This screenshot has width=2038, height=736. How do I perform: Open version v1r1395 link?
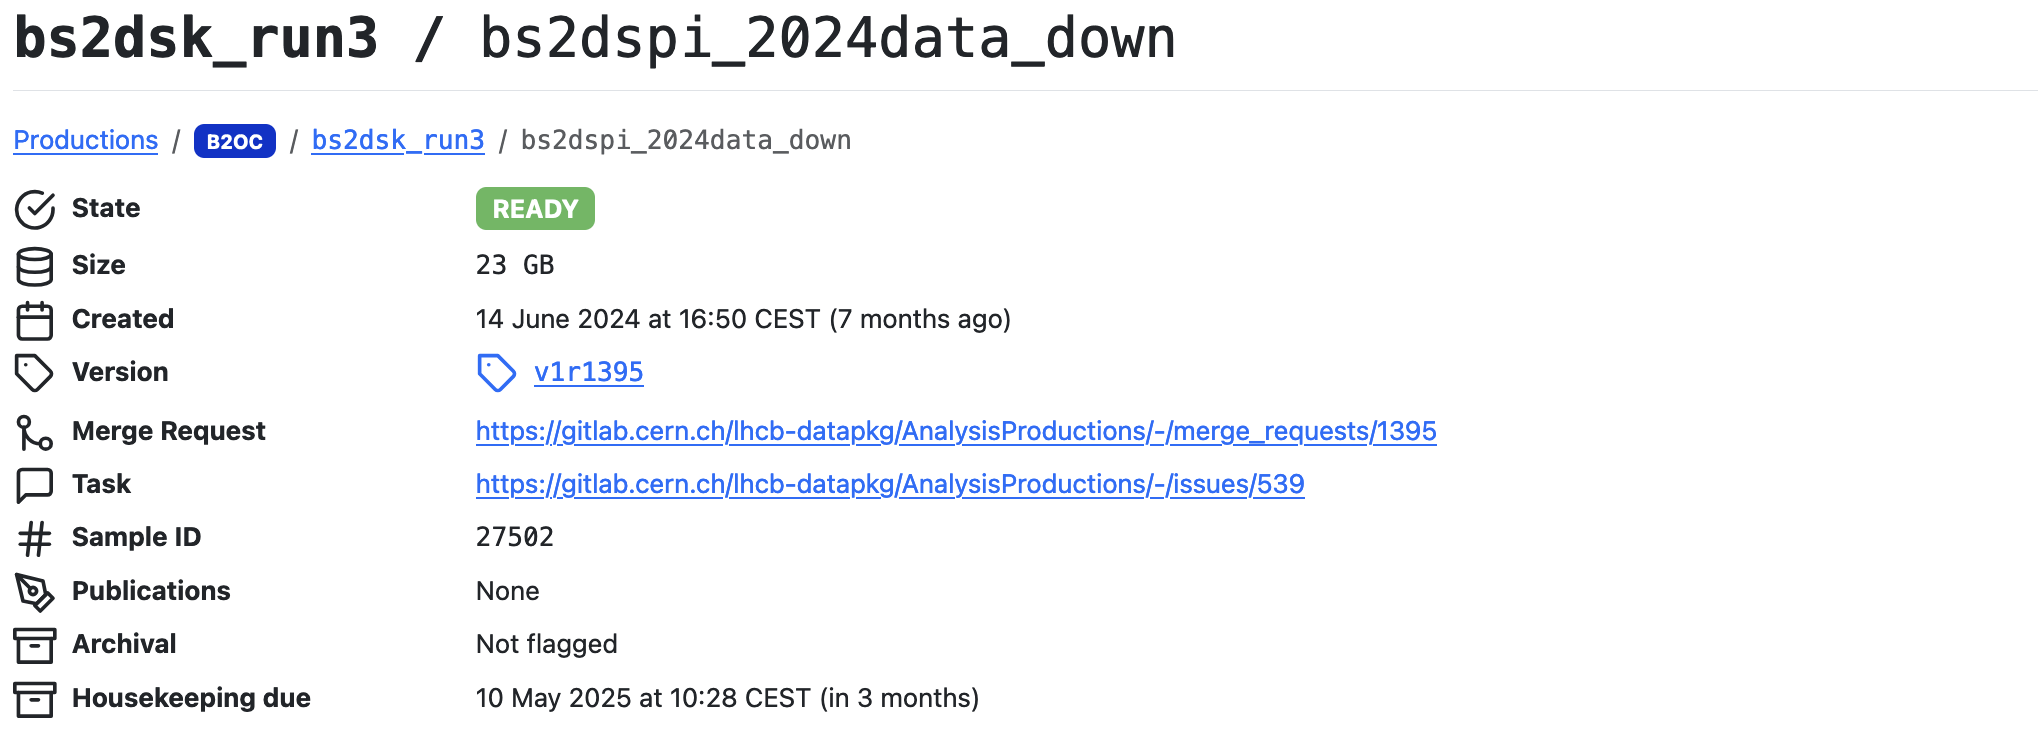588,373
